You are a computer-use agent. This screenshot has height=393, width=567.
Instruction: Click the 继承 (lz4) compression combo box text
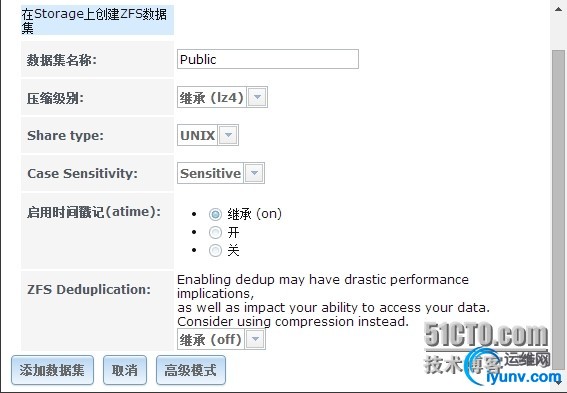212,97
